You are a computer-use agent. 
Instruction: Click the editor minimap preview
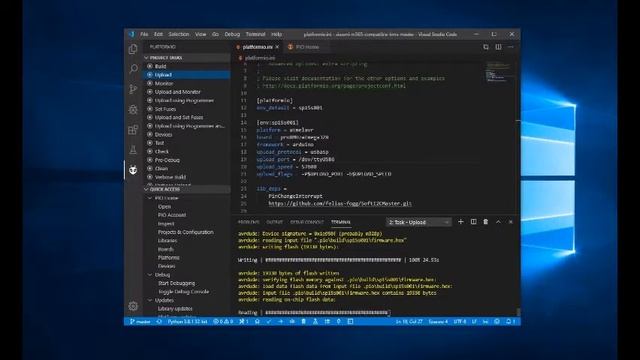point(498,71)
